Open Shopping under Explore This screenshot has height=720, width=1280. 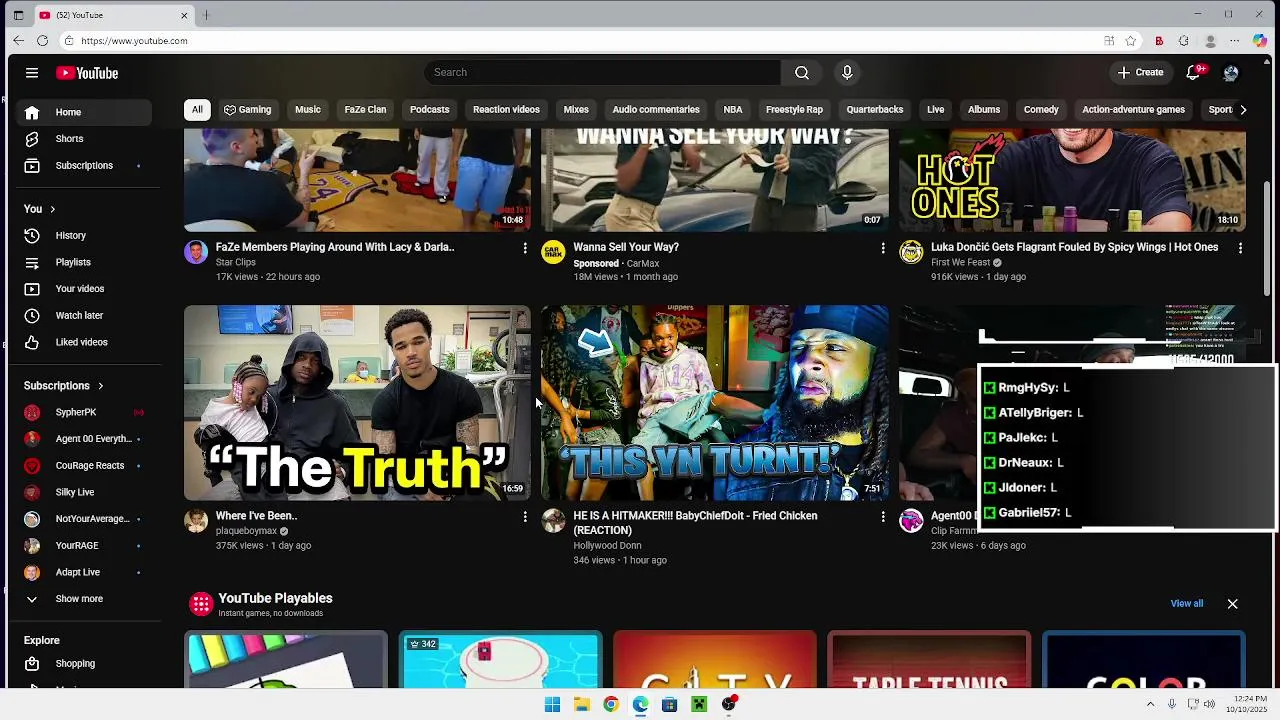[x=84, y=664]
